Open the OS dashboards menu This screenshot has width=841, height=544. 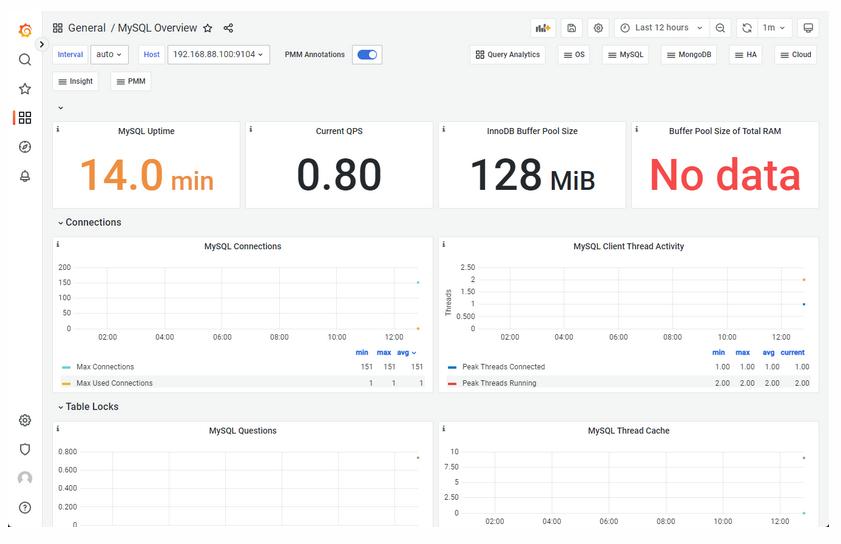pos(574,55)
